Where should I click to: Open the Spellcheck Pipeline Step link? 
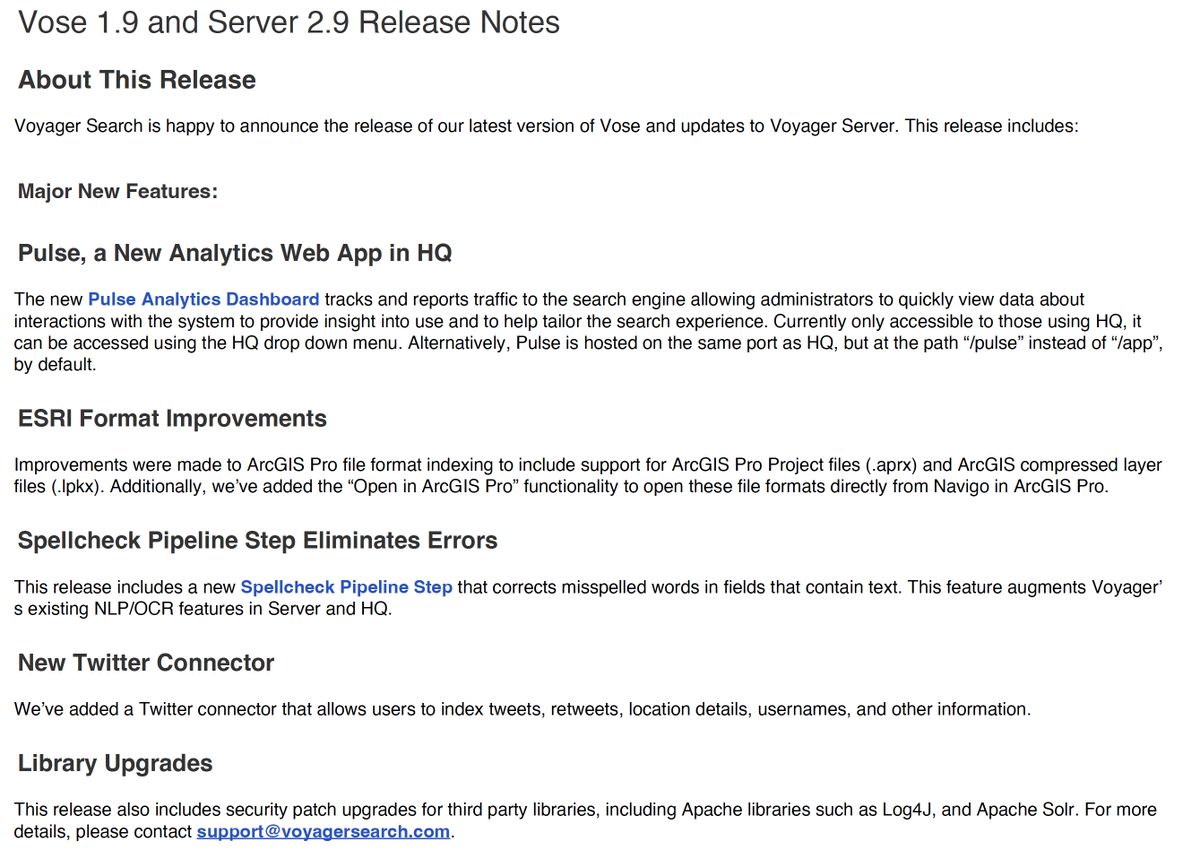pos(347,587)
